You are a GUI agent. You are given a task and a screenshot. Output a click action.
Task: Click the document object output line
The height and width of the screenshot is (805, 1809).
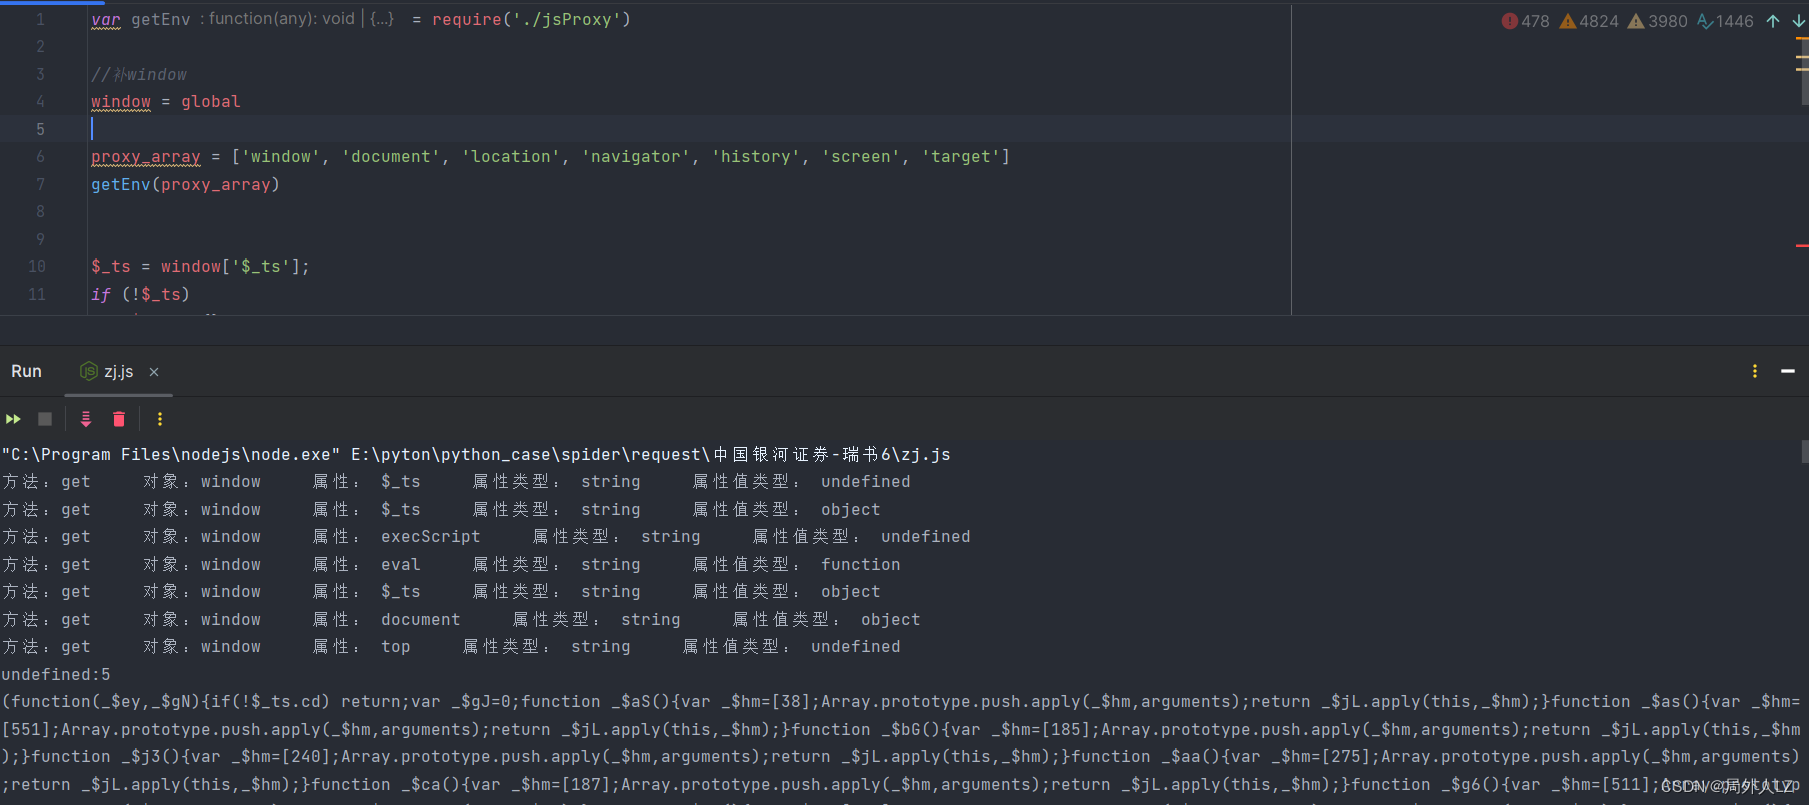pos(461,620)
